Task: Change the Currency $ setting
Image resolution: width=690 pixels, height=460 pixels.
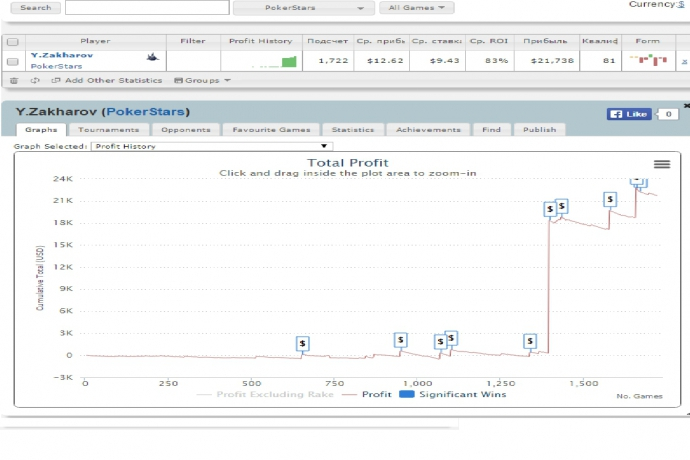Action: coord(681,4)
